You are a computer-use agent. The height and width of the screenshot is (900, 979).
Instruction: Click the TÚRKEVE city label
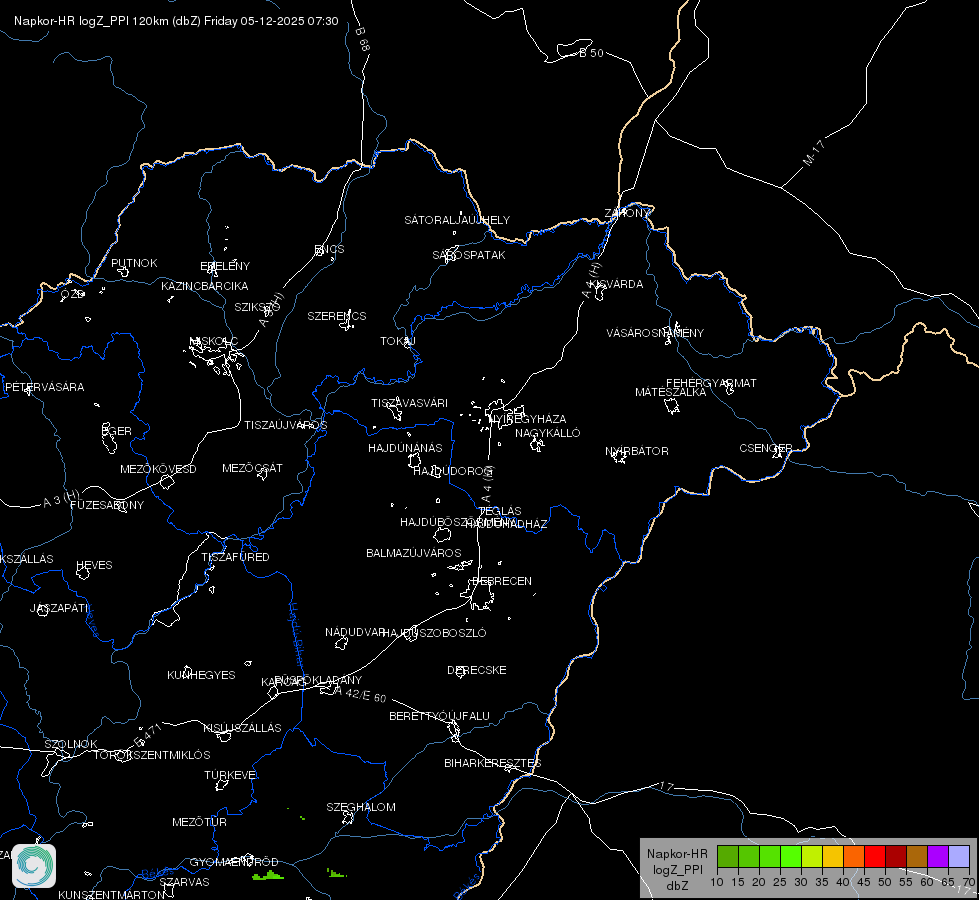[x=230, y=775]
